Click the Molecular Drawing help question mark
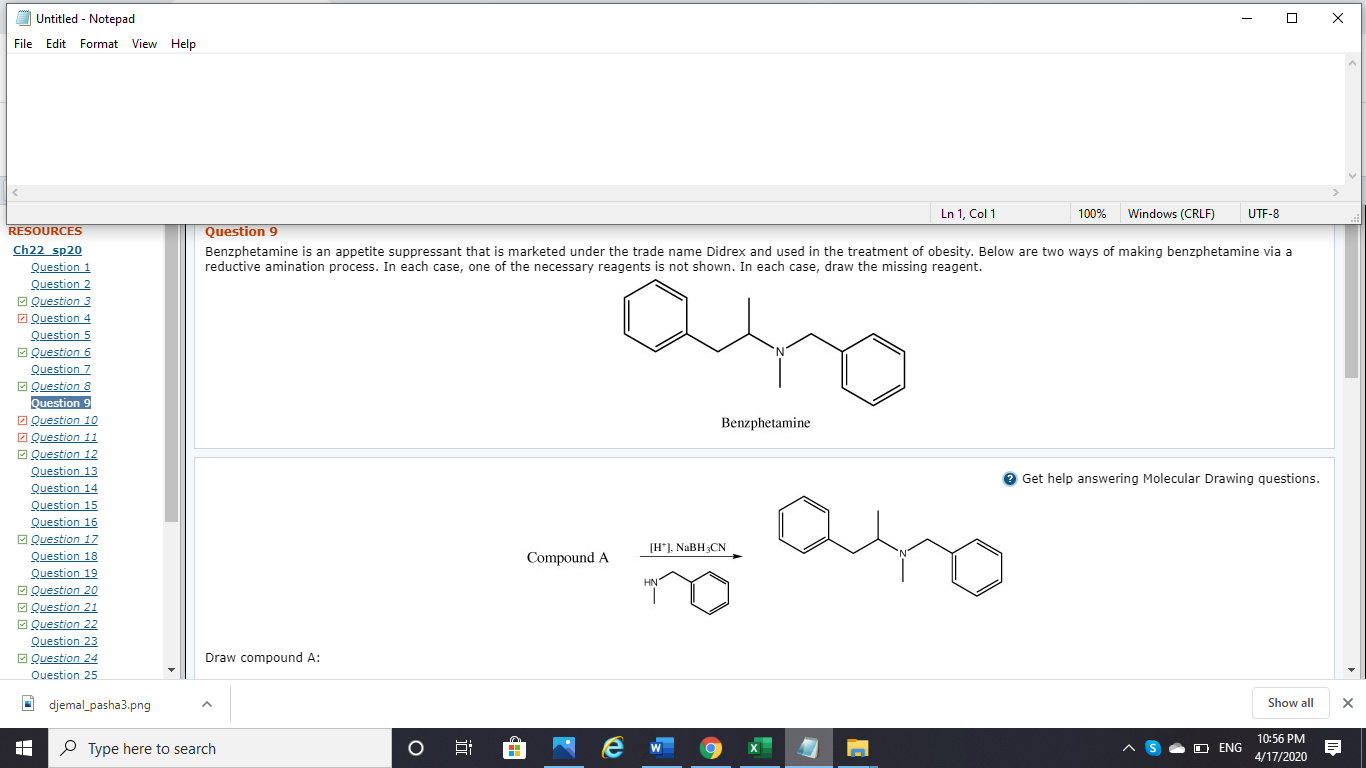The image size is (1366, 768). (1008, 478)
